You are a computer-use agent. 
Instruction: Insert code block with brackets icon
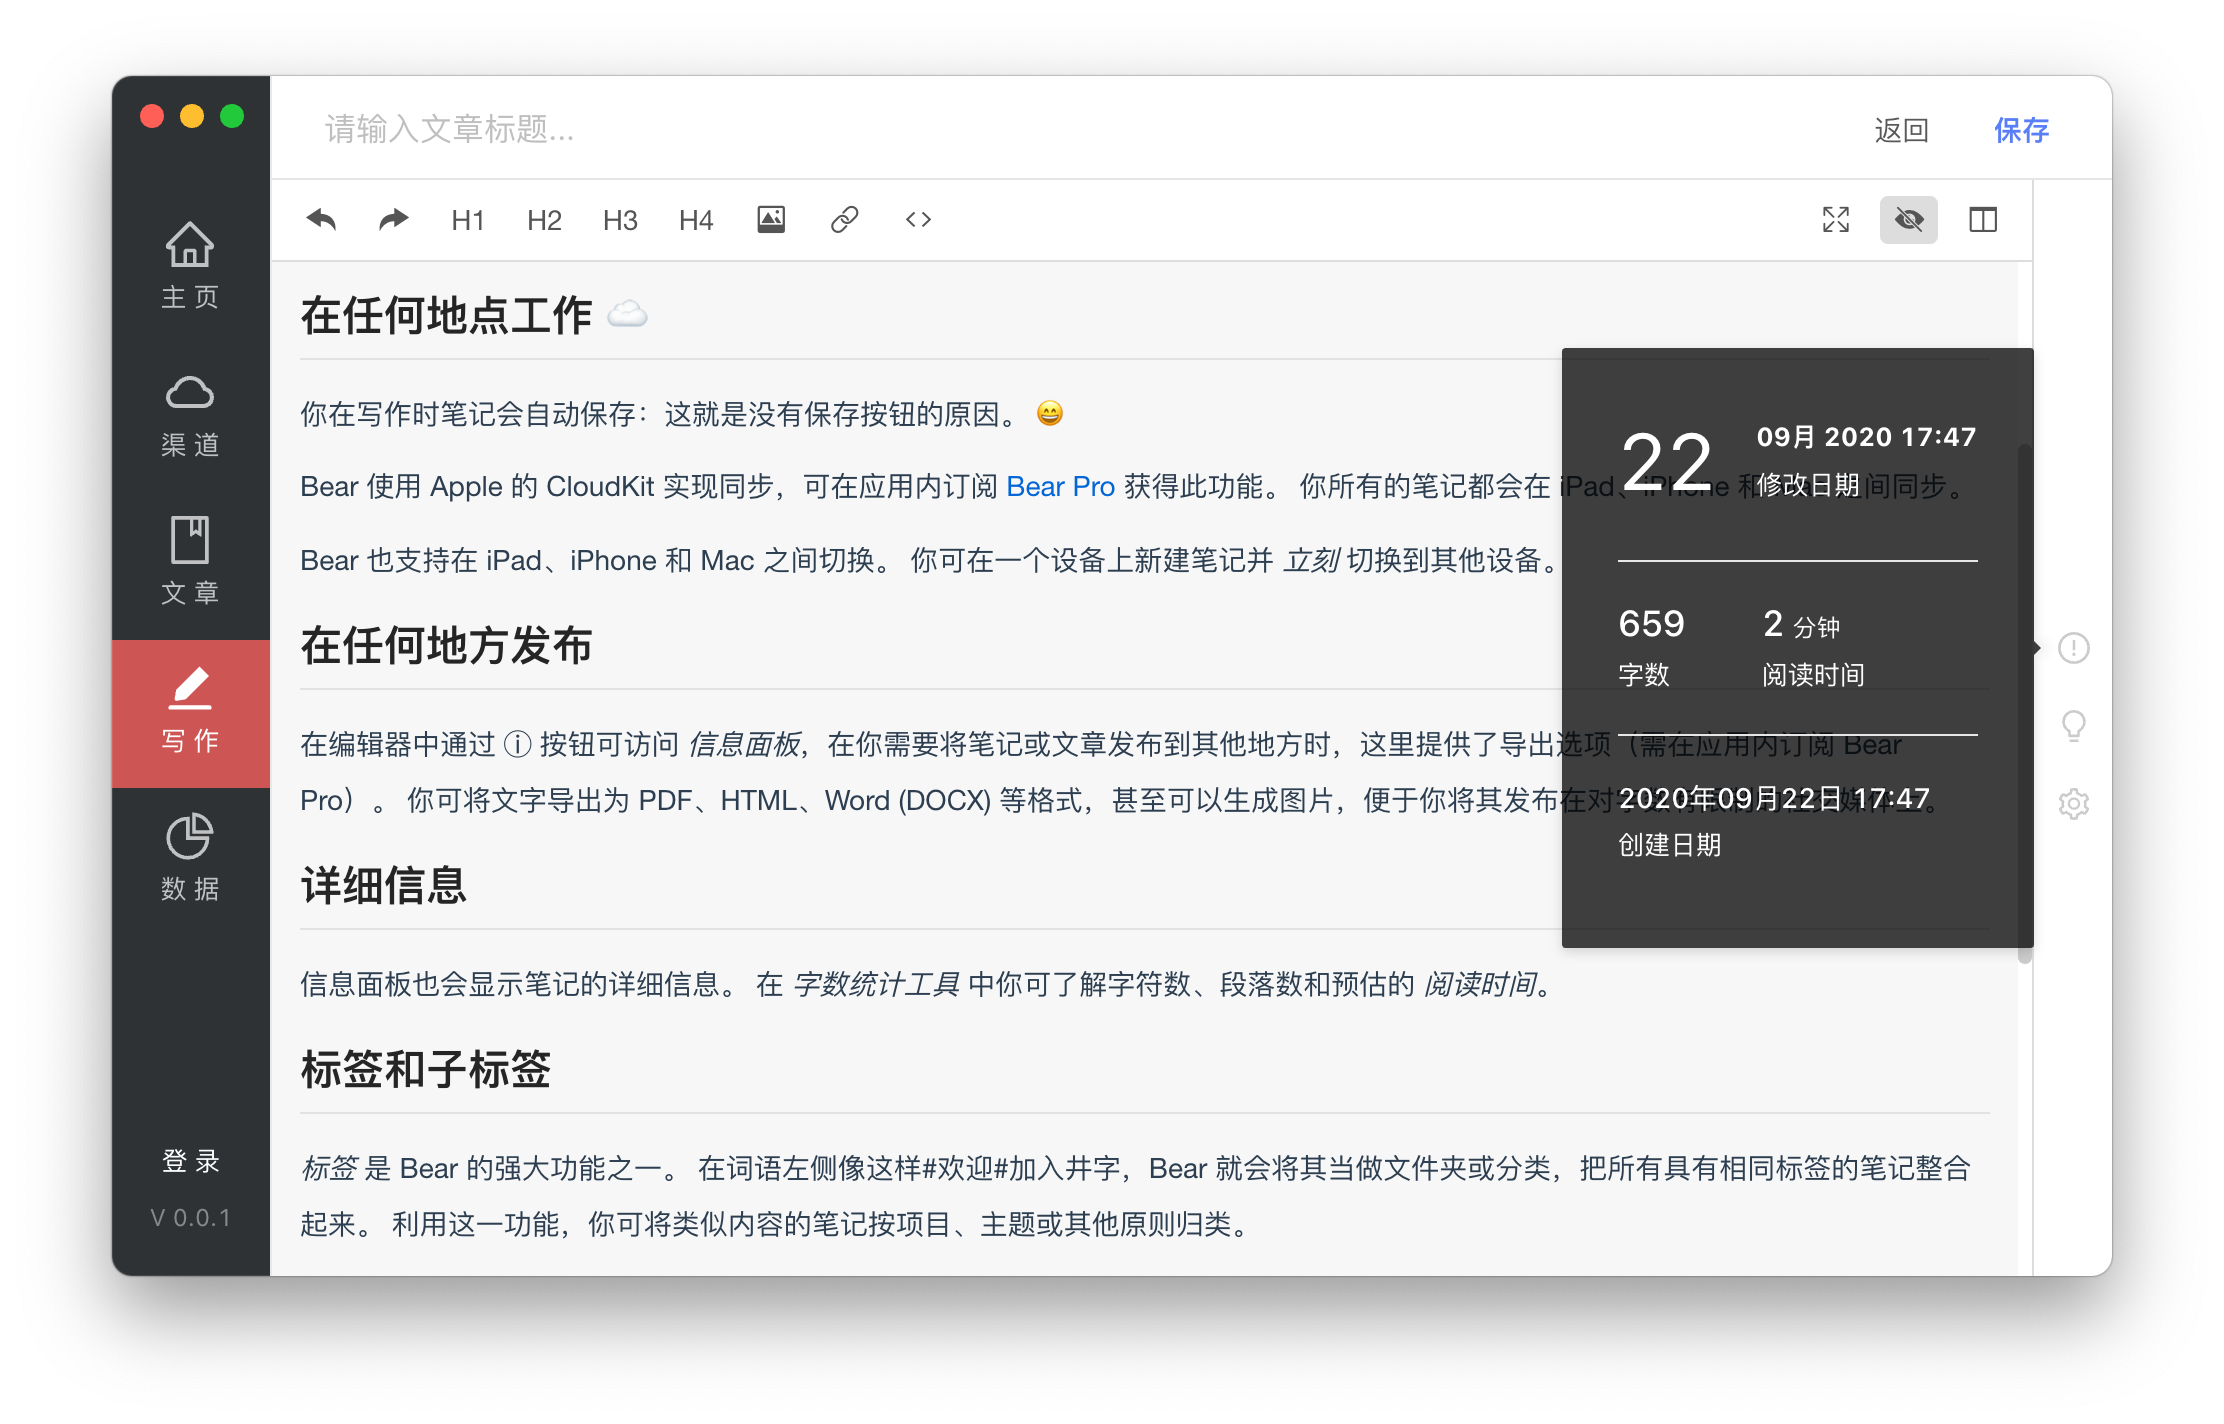click(x=918, y=219)
